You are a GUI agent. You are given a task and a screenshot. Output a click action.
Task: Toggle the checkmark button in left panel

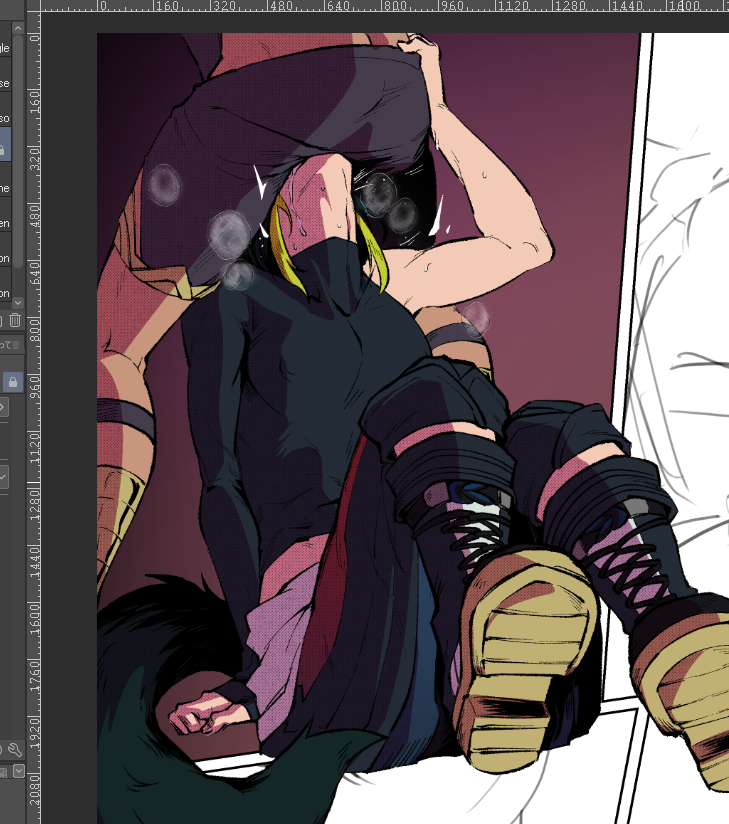(x=4, y=477)
